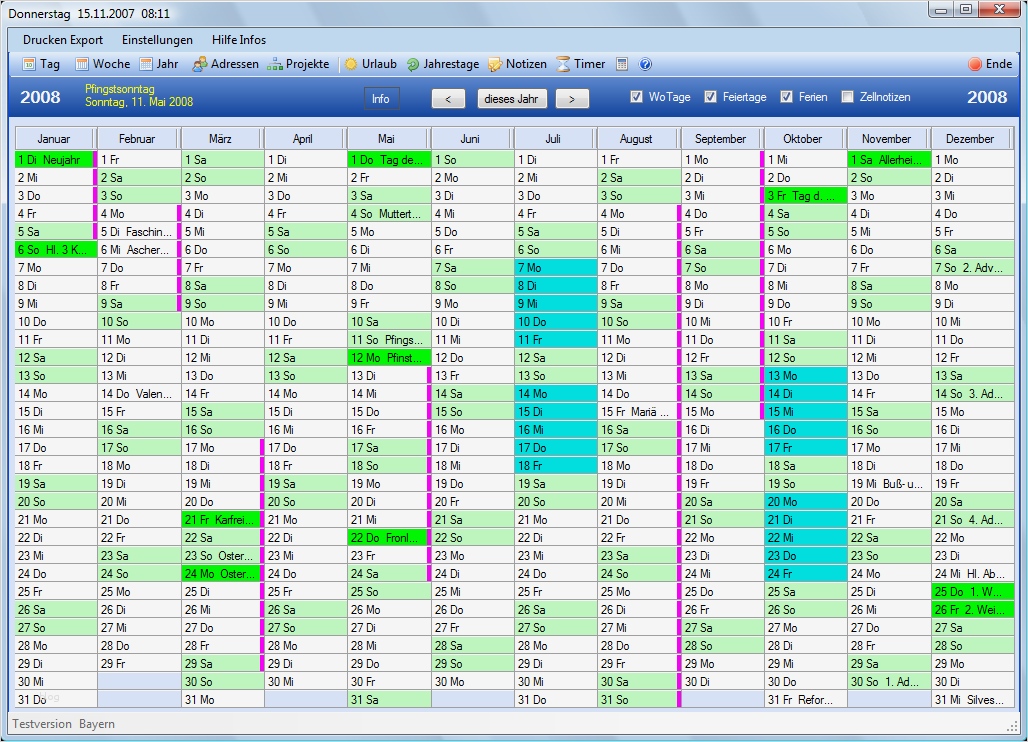Select the 31 Mi Silves... cell

972,699
